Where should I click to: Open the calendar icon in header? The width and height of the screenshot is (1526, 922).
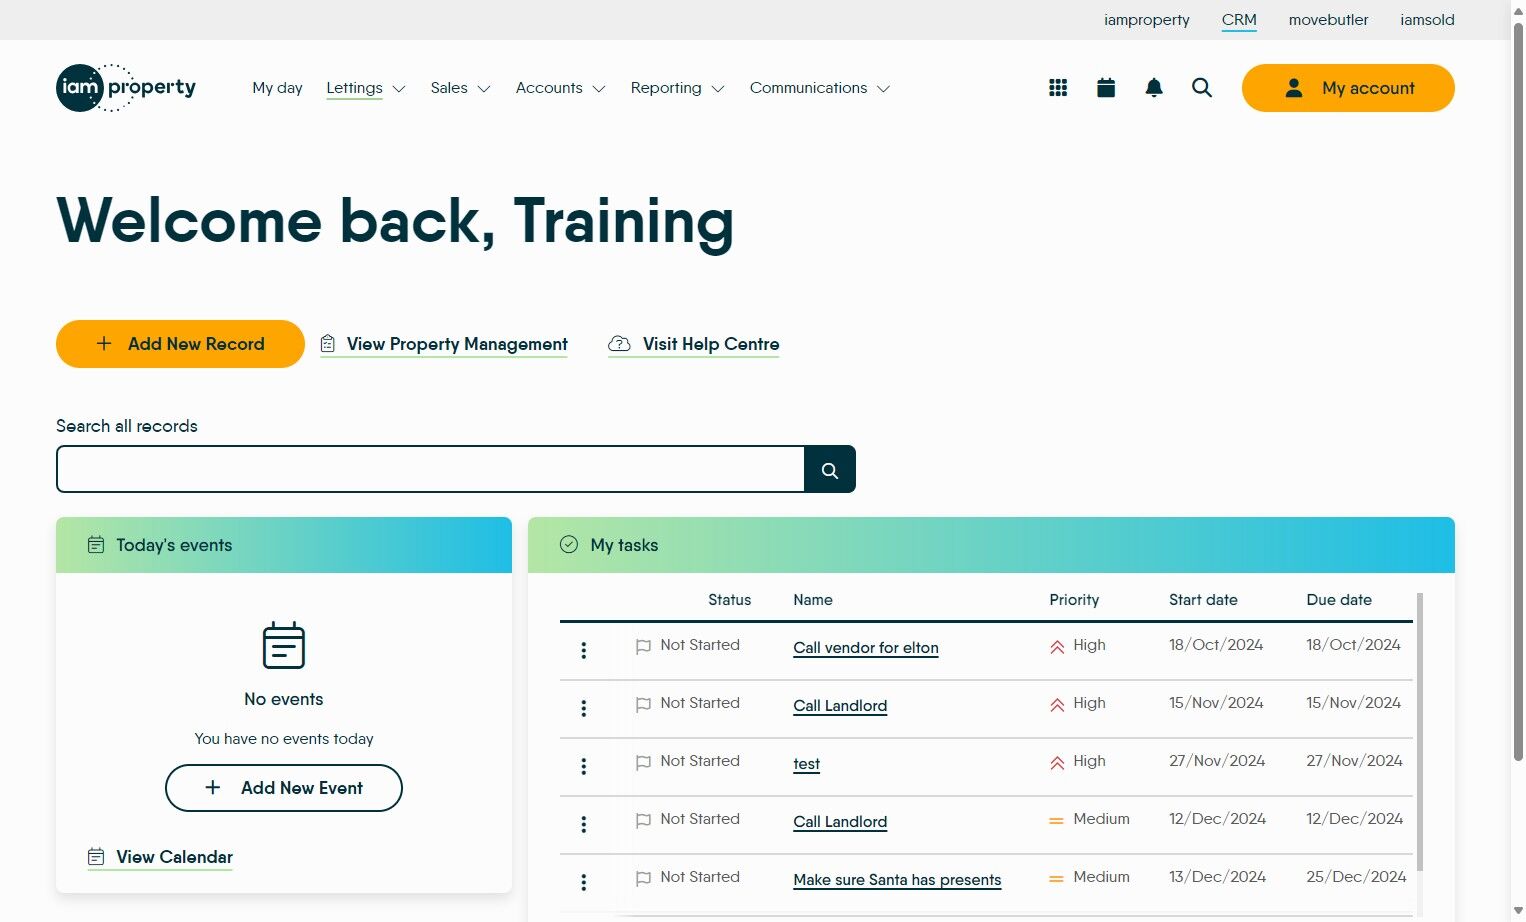[1106, 88]
